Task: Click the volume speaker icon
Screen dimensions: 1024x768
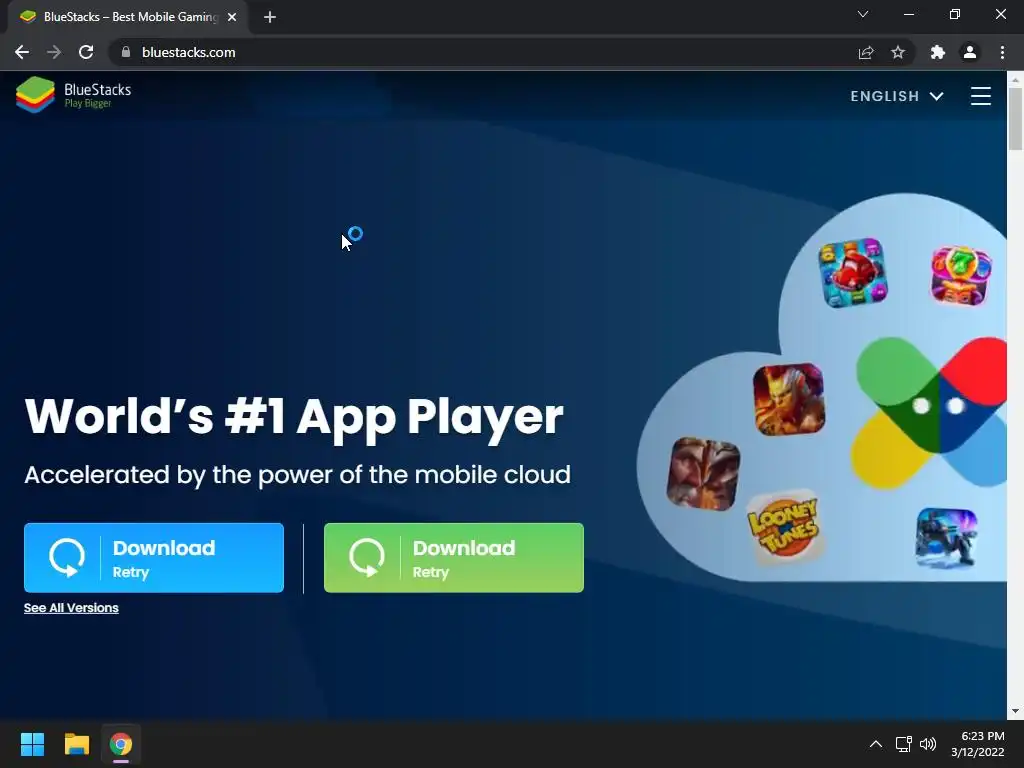Action: (x=927, y=744)
